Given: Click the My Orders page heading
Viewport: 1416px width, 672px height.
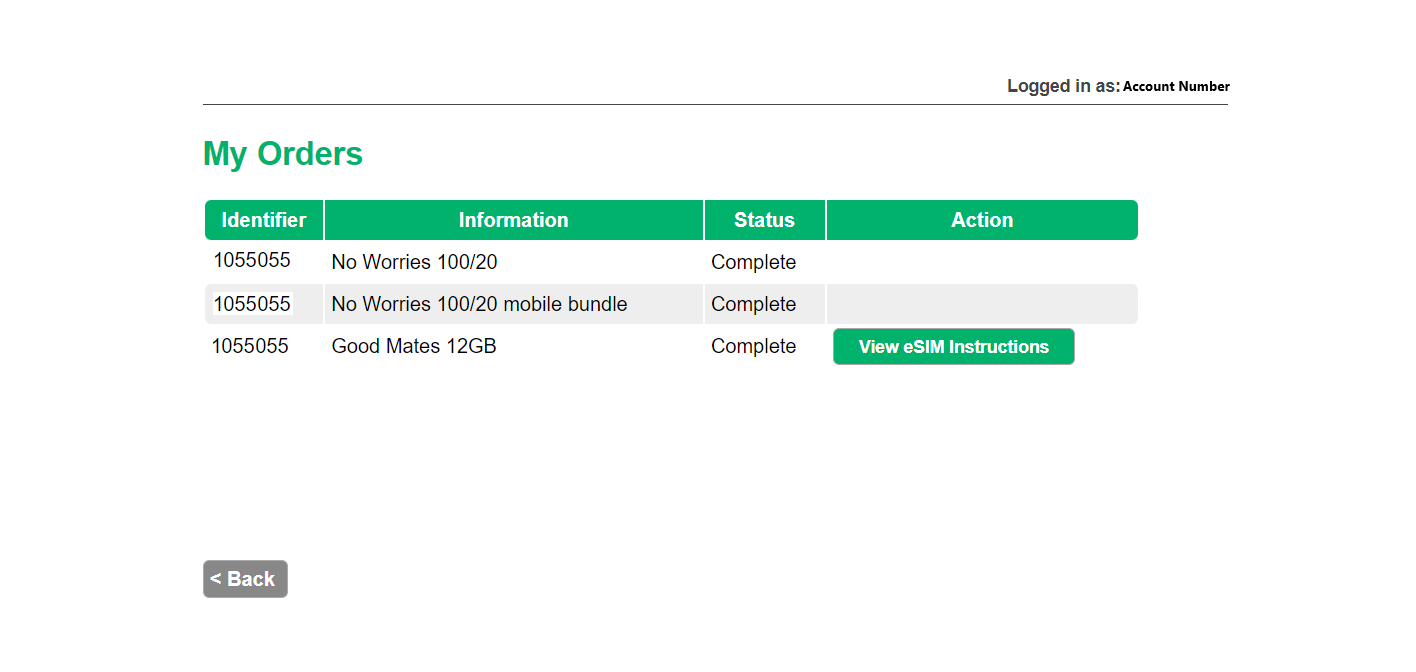Looking at the screenshot, I should pos(283,154).
